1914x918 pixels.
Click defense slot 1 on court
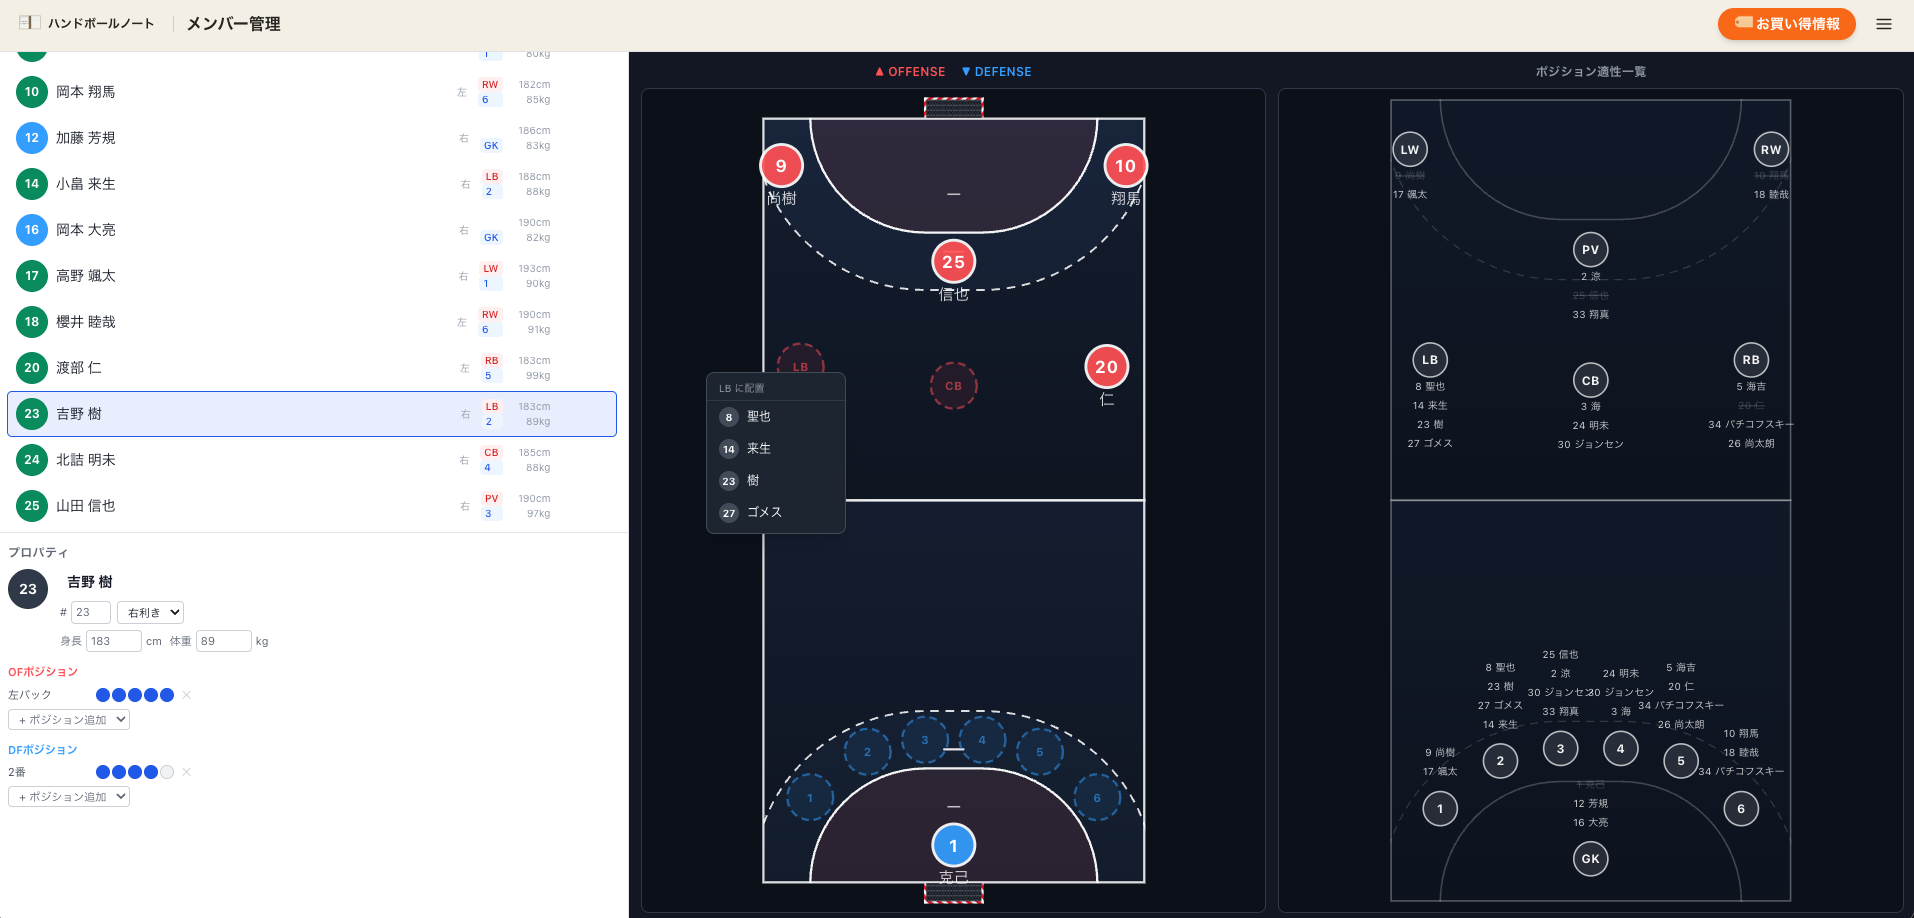click(x=810, y=798)
